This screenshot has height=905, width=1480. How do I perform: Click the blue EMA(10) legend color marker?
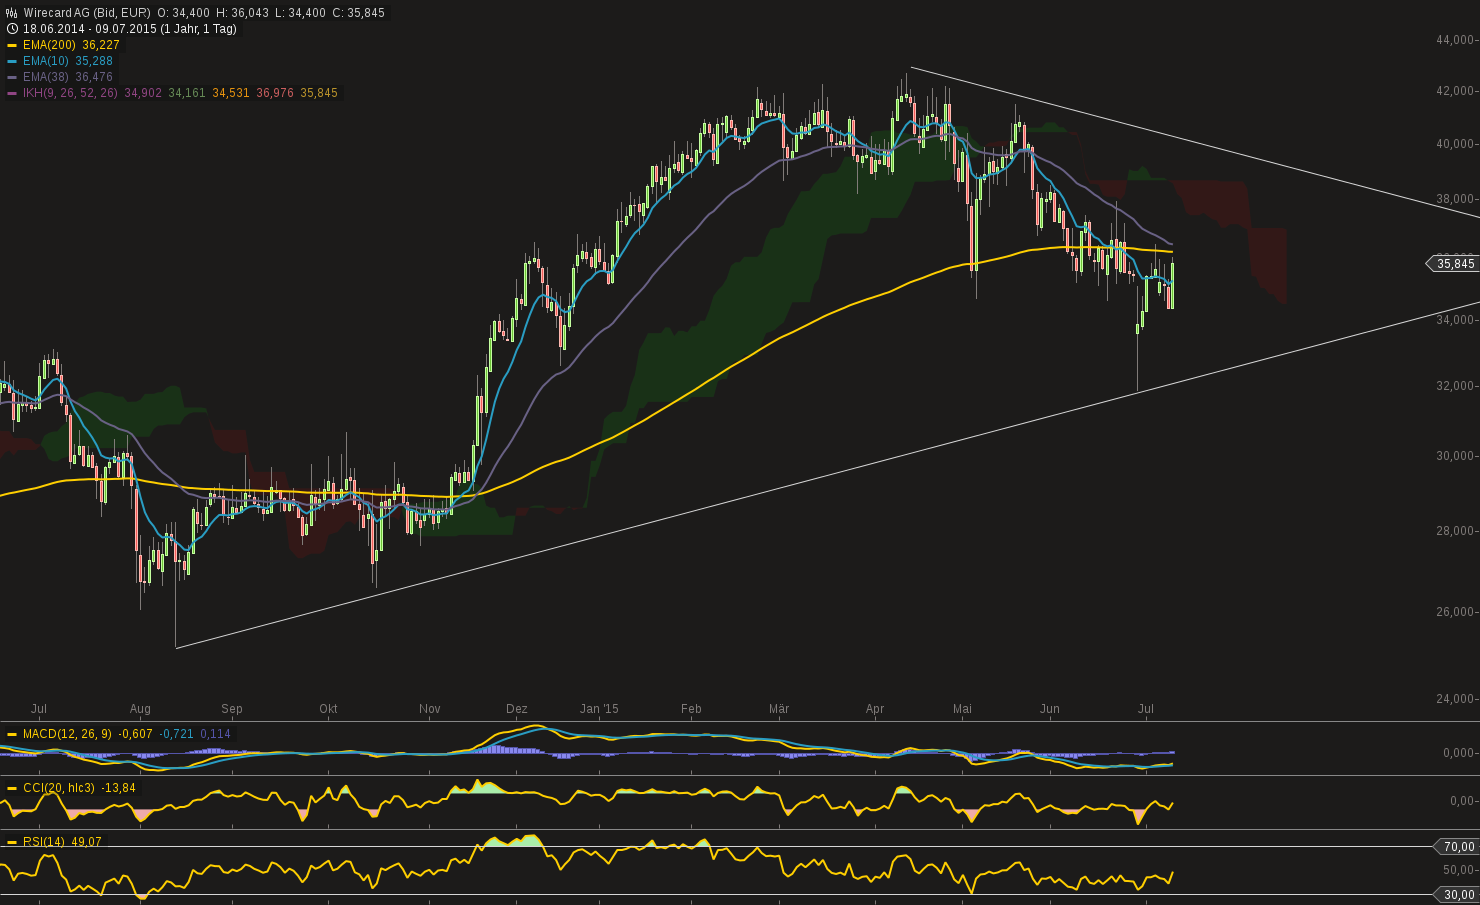click(12, 61)
